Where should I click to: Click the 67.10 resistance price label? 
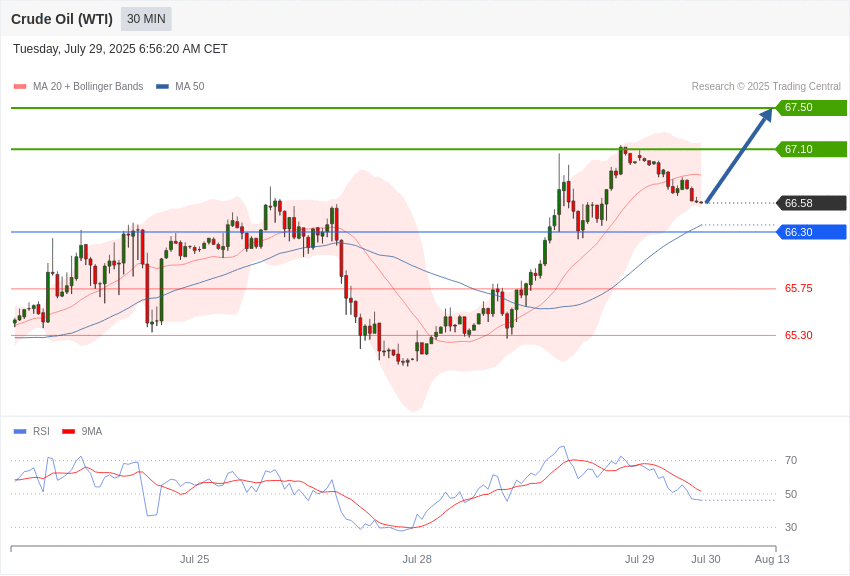pos(812,149)
